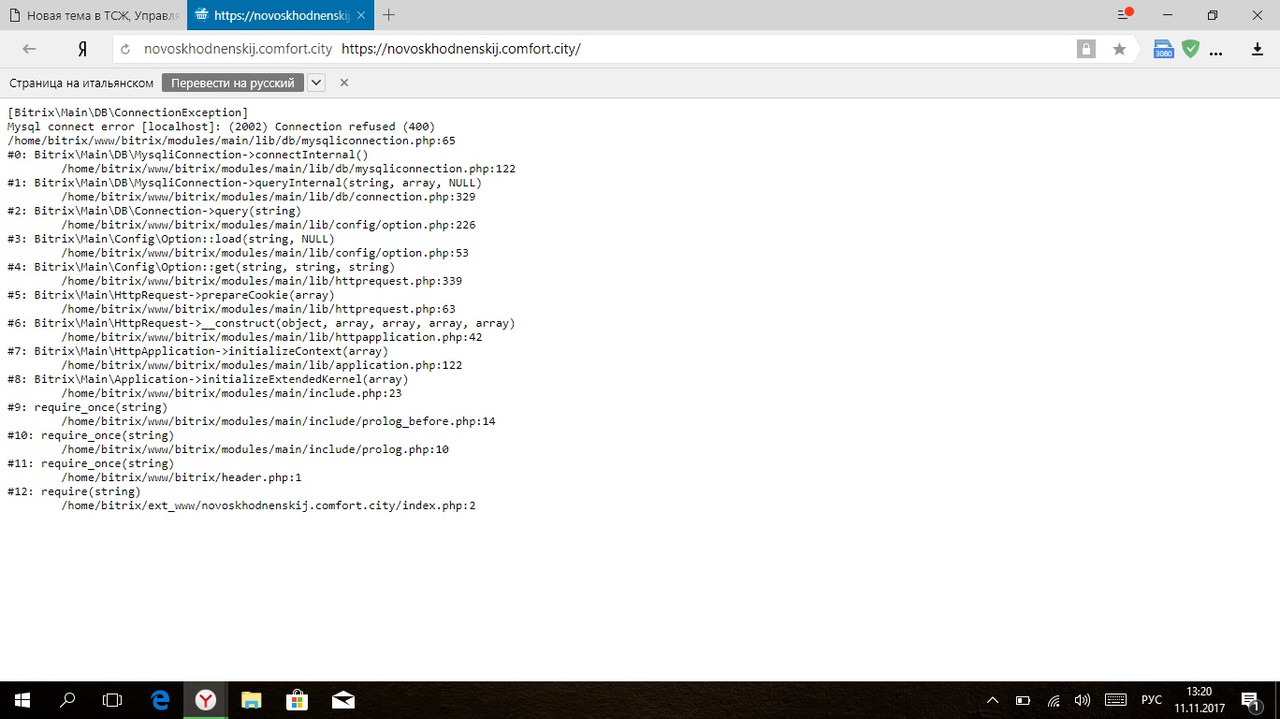Click '#6: ...__construct' trace line
Viewport: 1280px width, 719px height.
pos(261,323)
